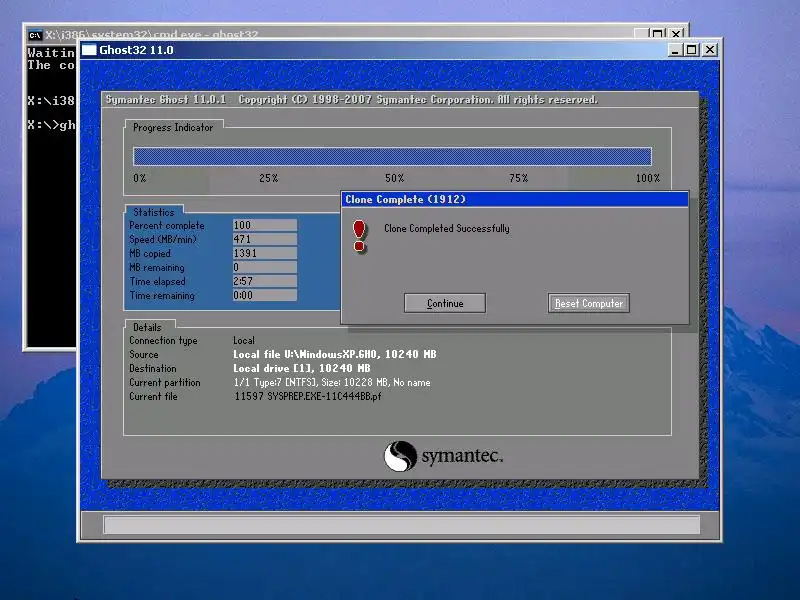800x600 pixels.
Task: Click the '50%' progress marker label
Action: [394, 178]
